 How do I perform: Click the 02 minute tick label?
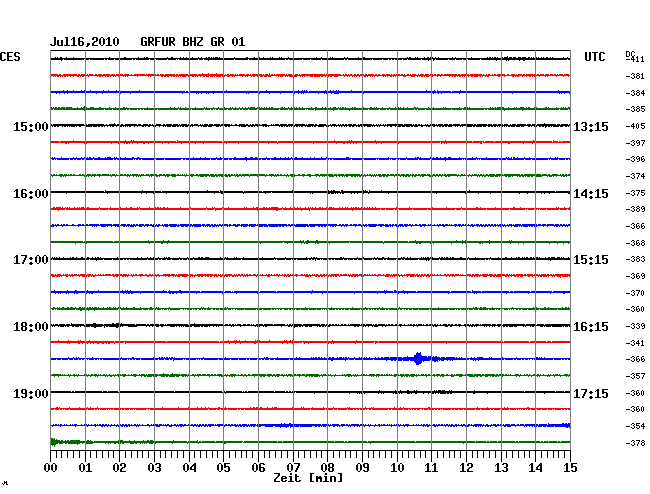coord(119,467)
